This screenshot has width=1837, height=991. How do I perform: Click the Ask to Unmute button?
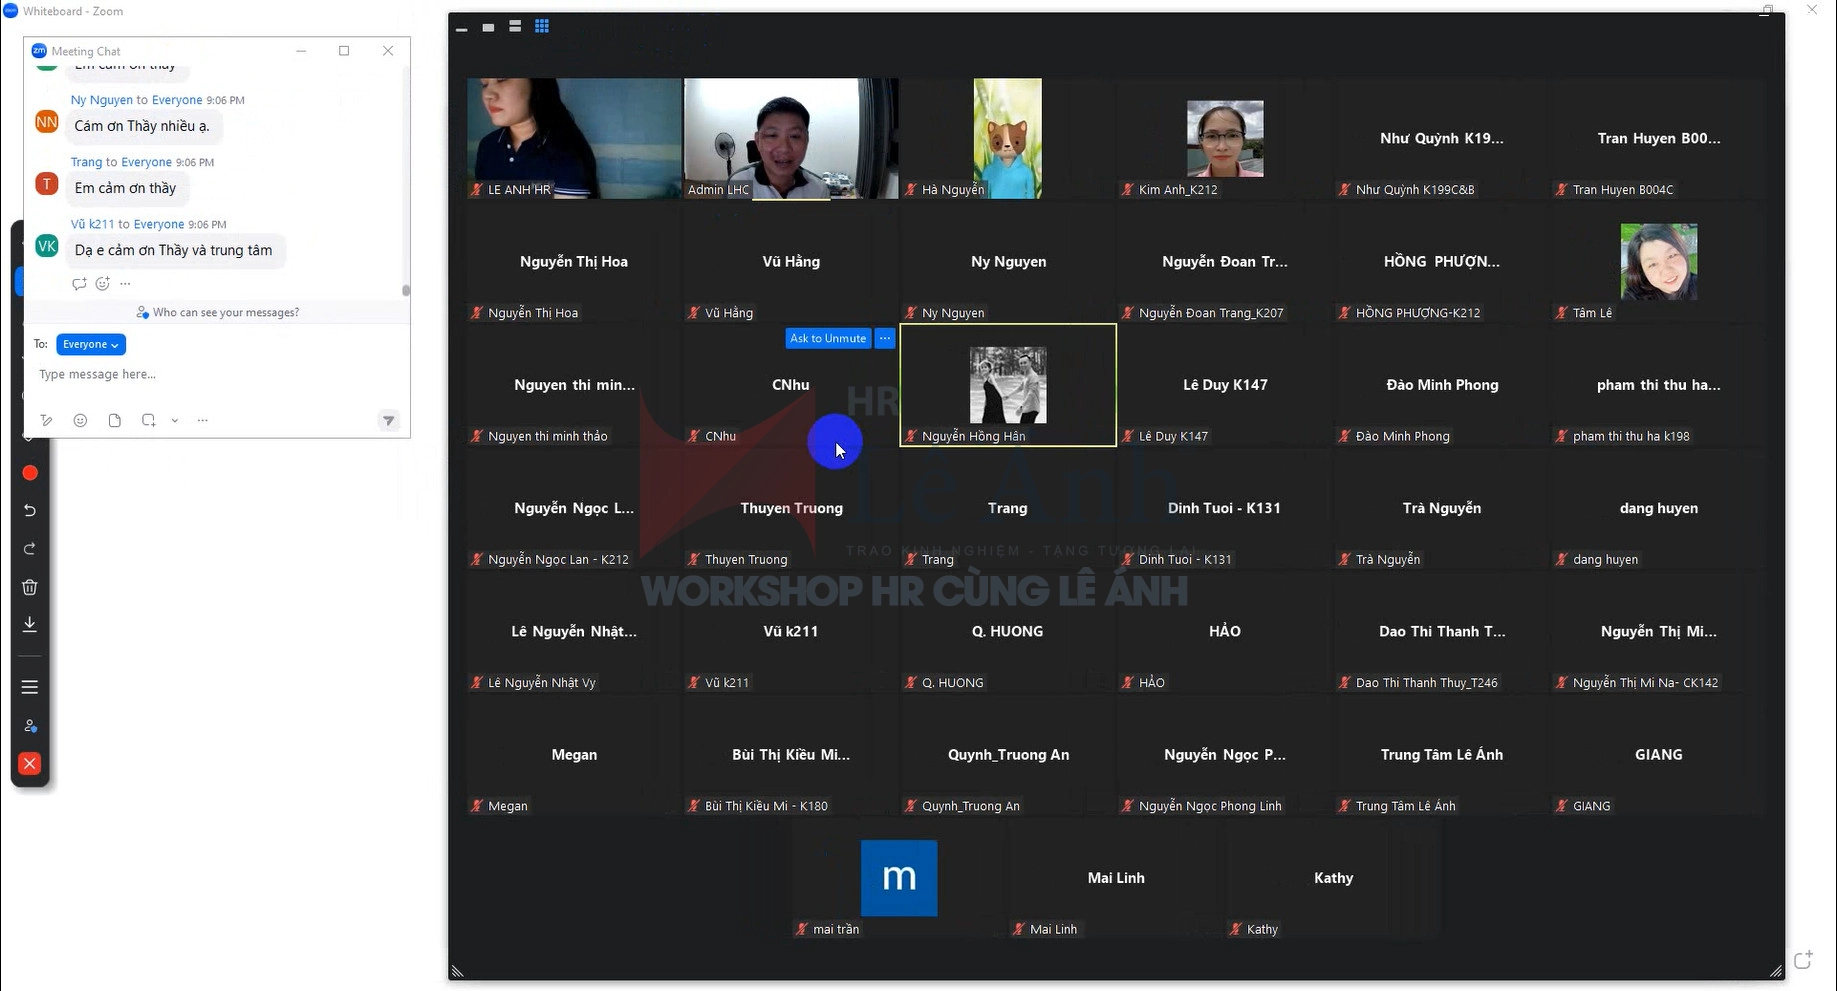pos(828,339)
